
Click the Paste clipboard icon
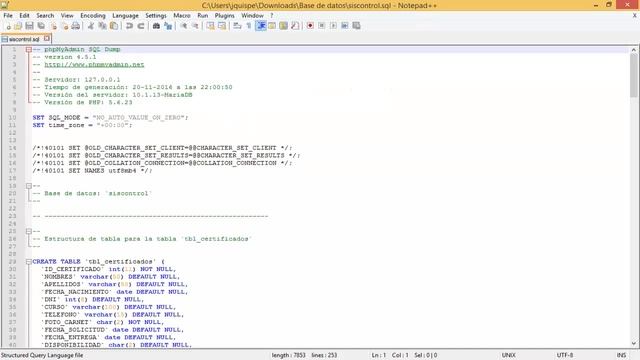(x=114, y=26)
